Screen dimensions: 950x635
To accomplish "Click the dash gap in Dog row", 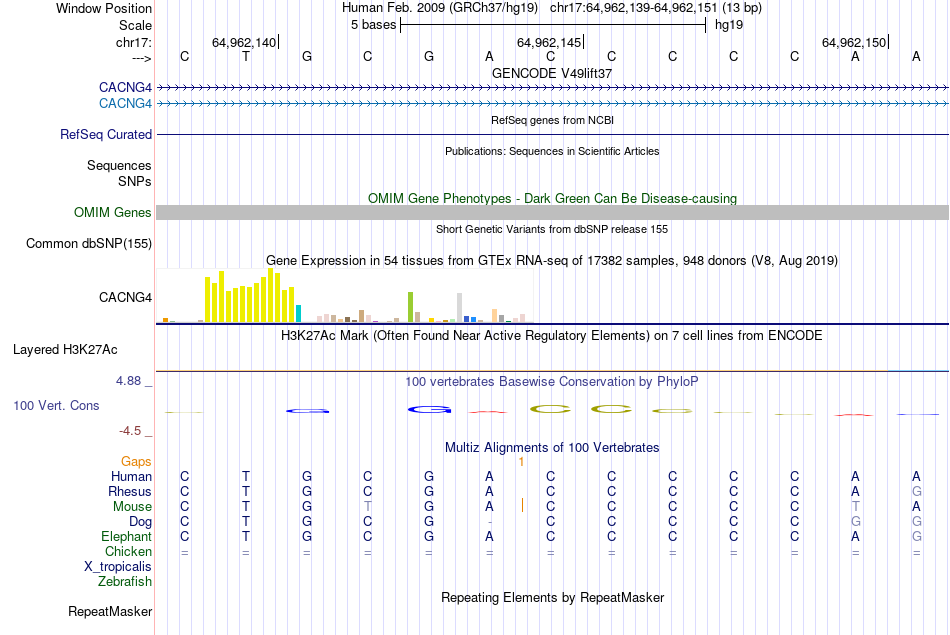I will [x=490, y=522].
